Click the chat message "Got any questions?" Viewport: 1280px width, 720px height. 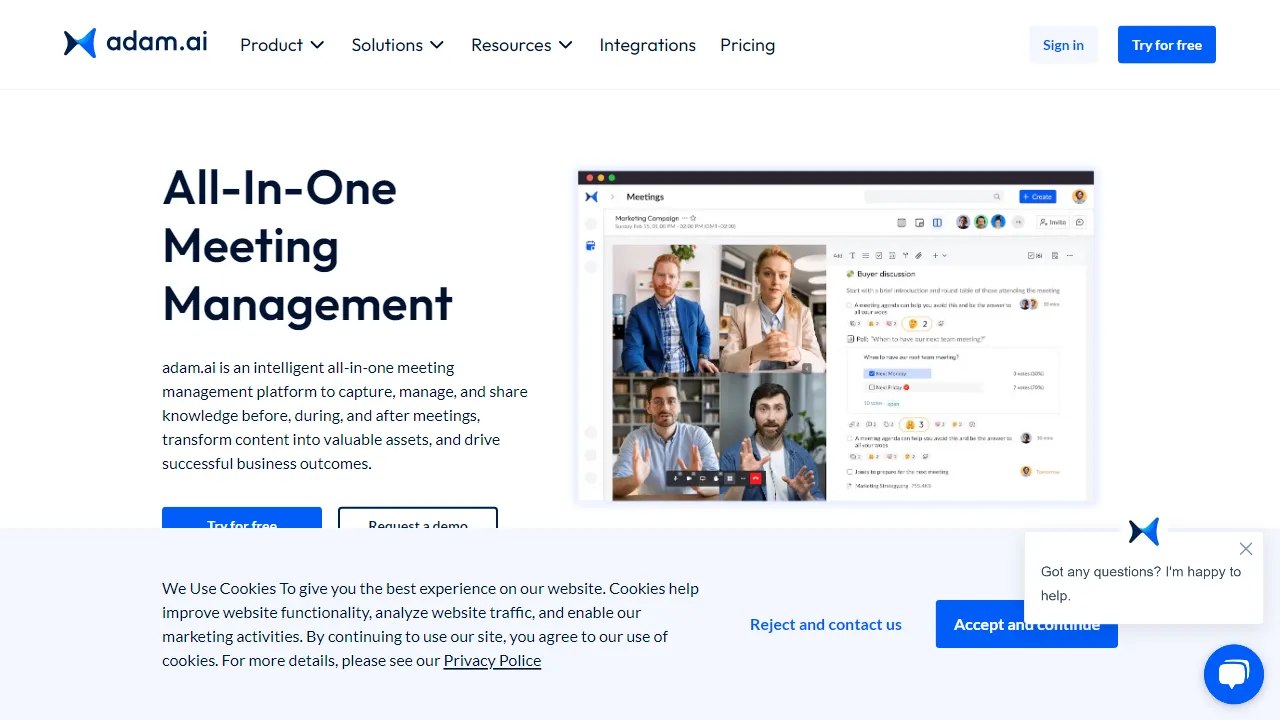click(x=1141, y=583)
